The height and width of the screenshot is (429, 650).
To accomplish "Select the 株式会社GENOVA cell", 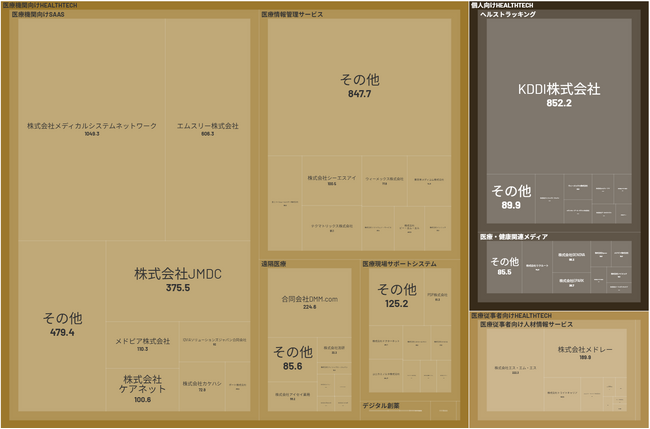I will 572,257.
